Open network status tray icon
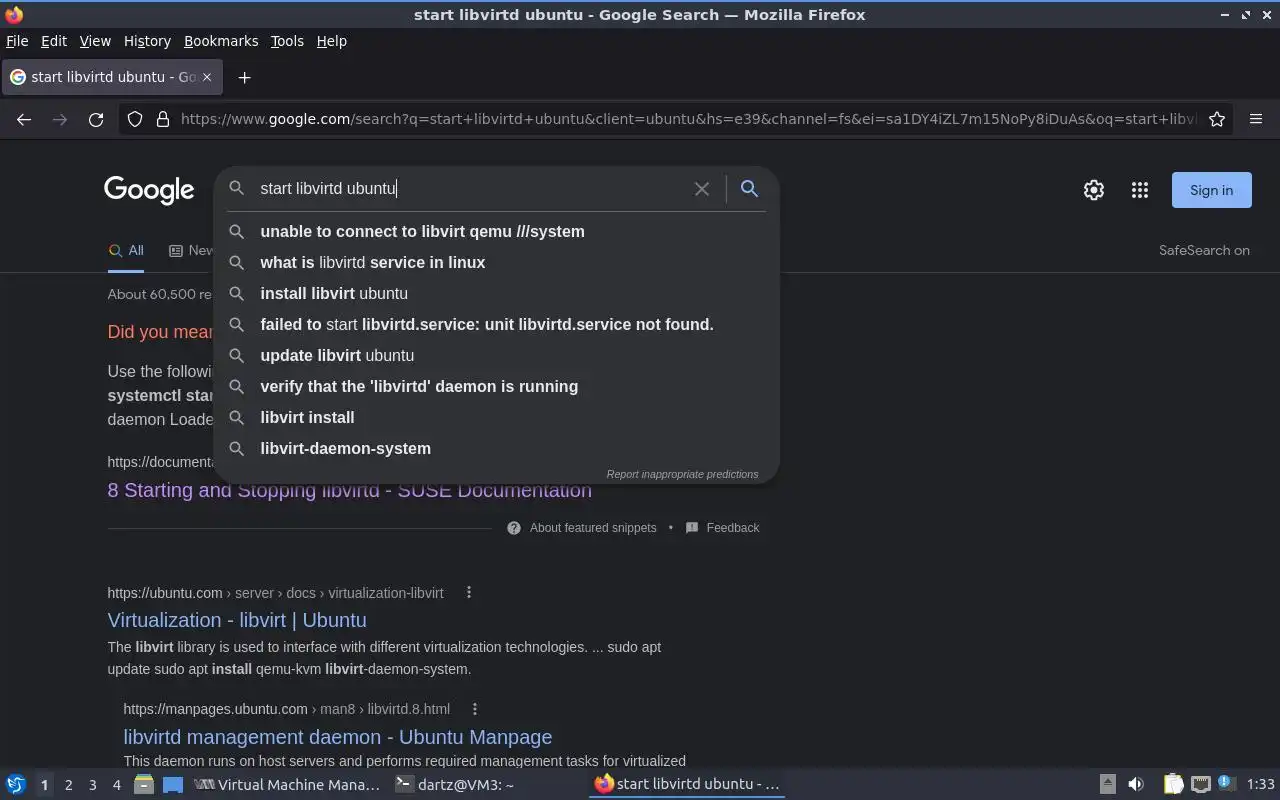The height and width of the screenshot is (800, 1280). click(1201, 784)
